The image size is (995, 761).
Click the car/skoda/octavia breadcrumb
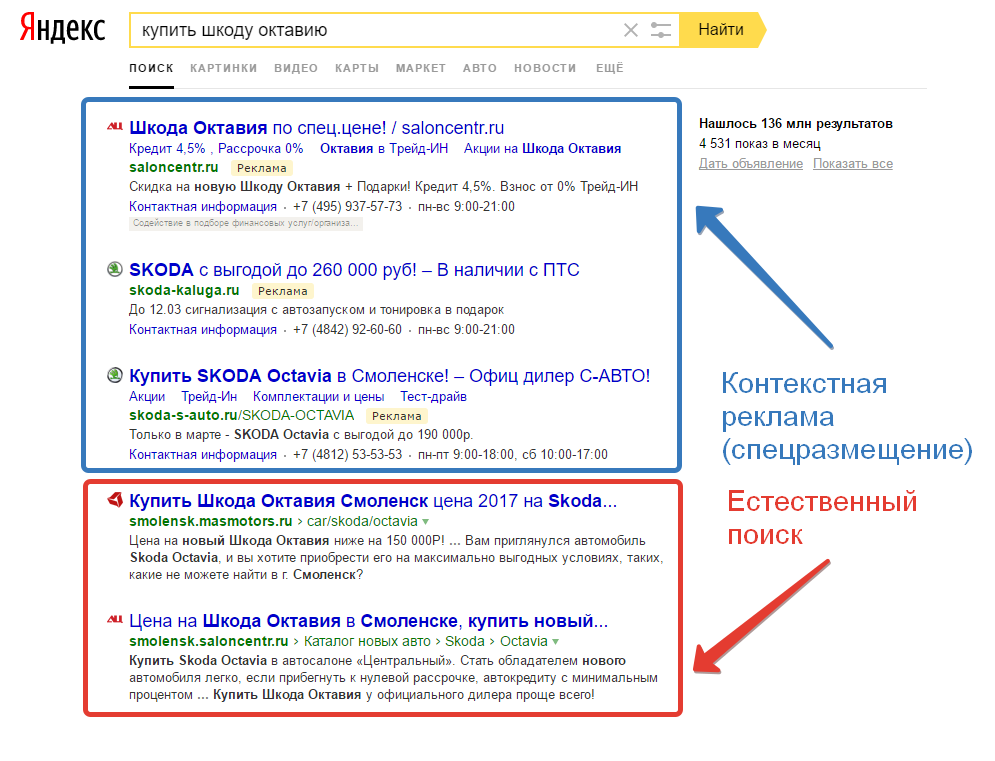tap(362, 522)
